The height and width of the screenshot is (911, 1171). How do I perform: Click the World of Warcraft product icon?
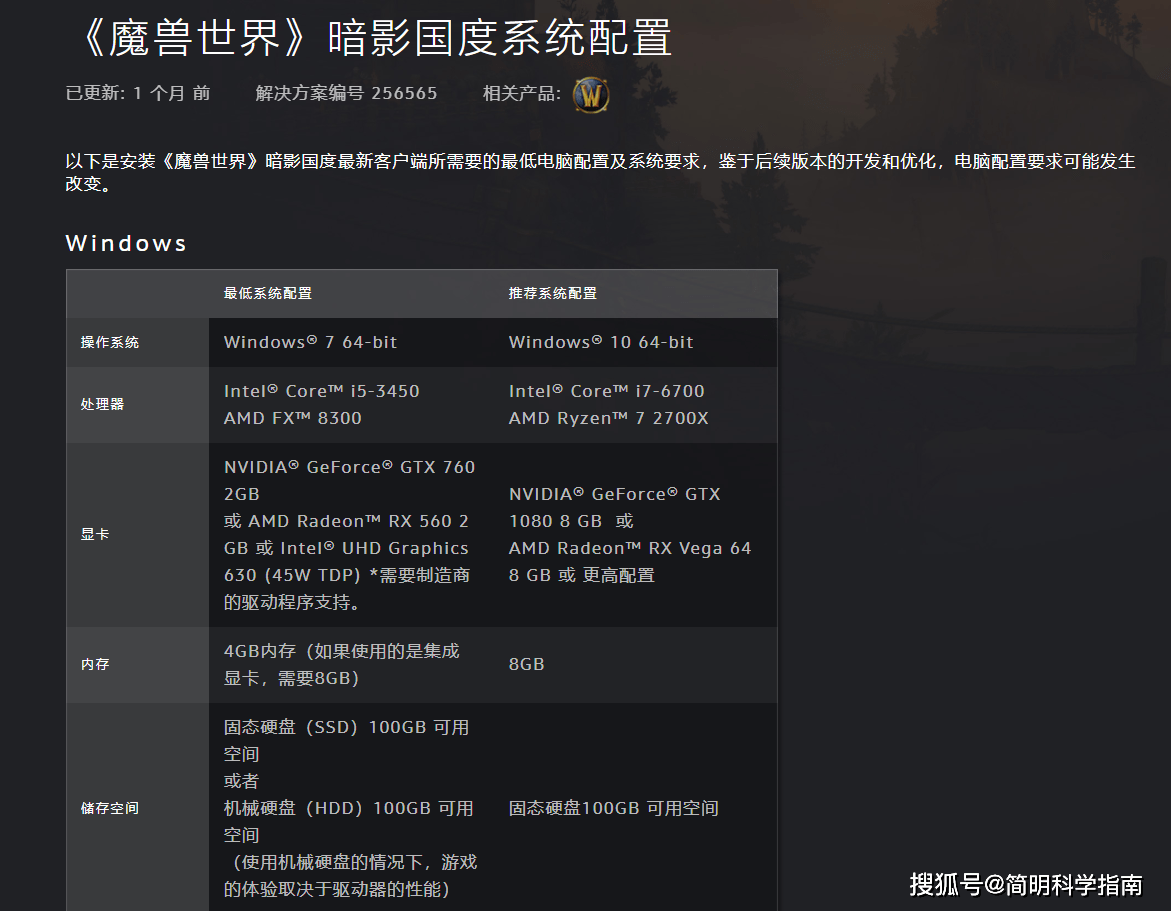(591, 95)
